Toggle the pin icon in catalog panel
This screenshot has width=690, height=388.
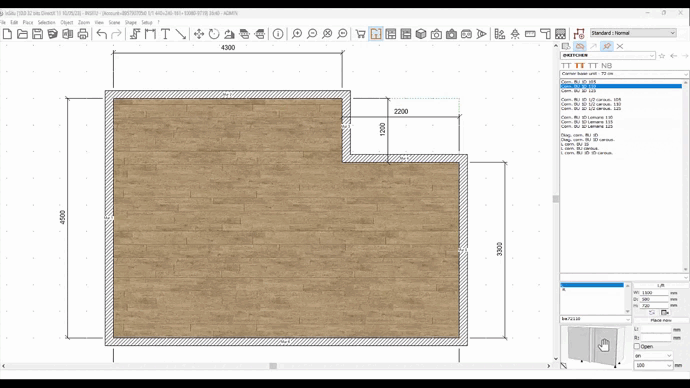(607, 46)
